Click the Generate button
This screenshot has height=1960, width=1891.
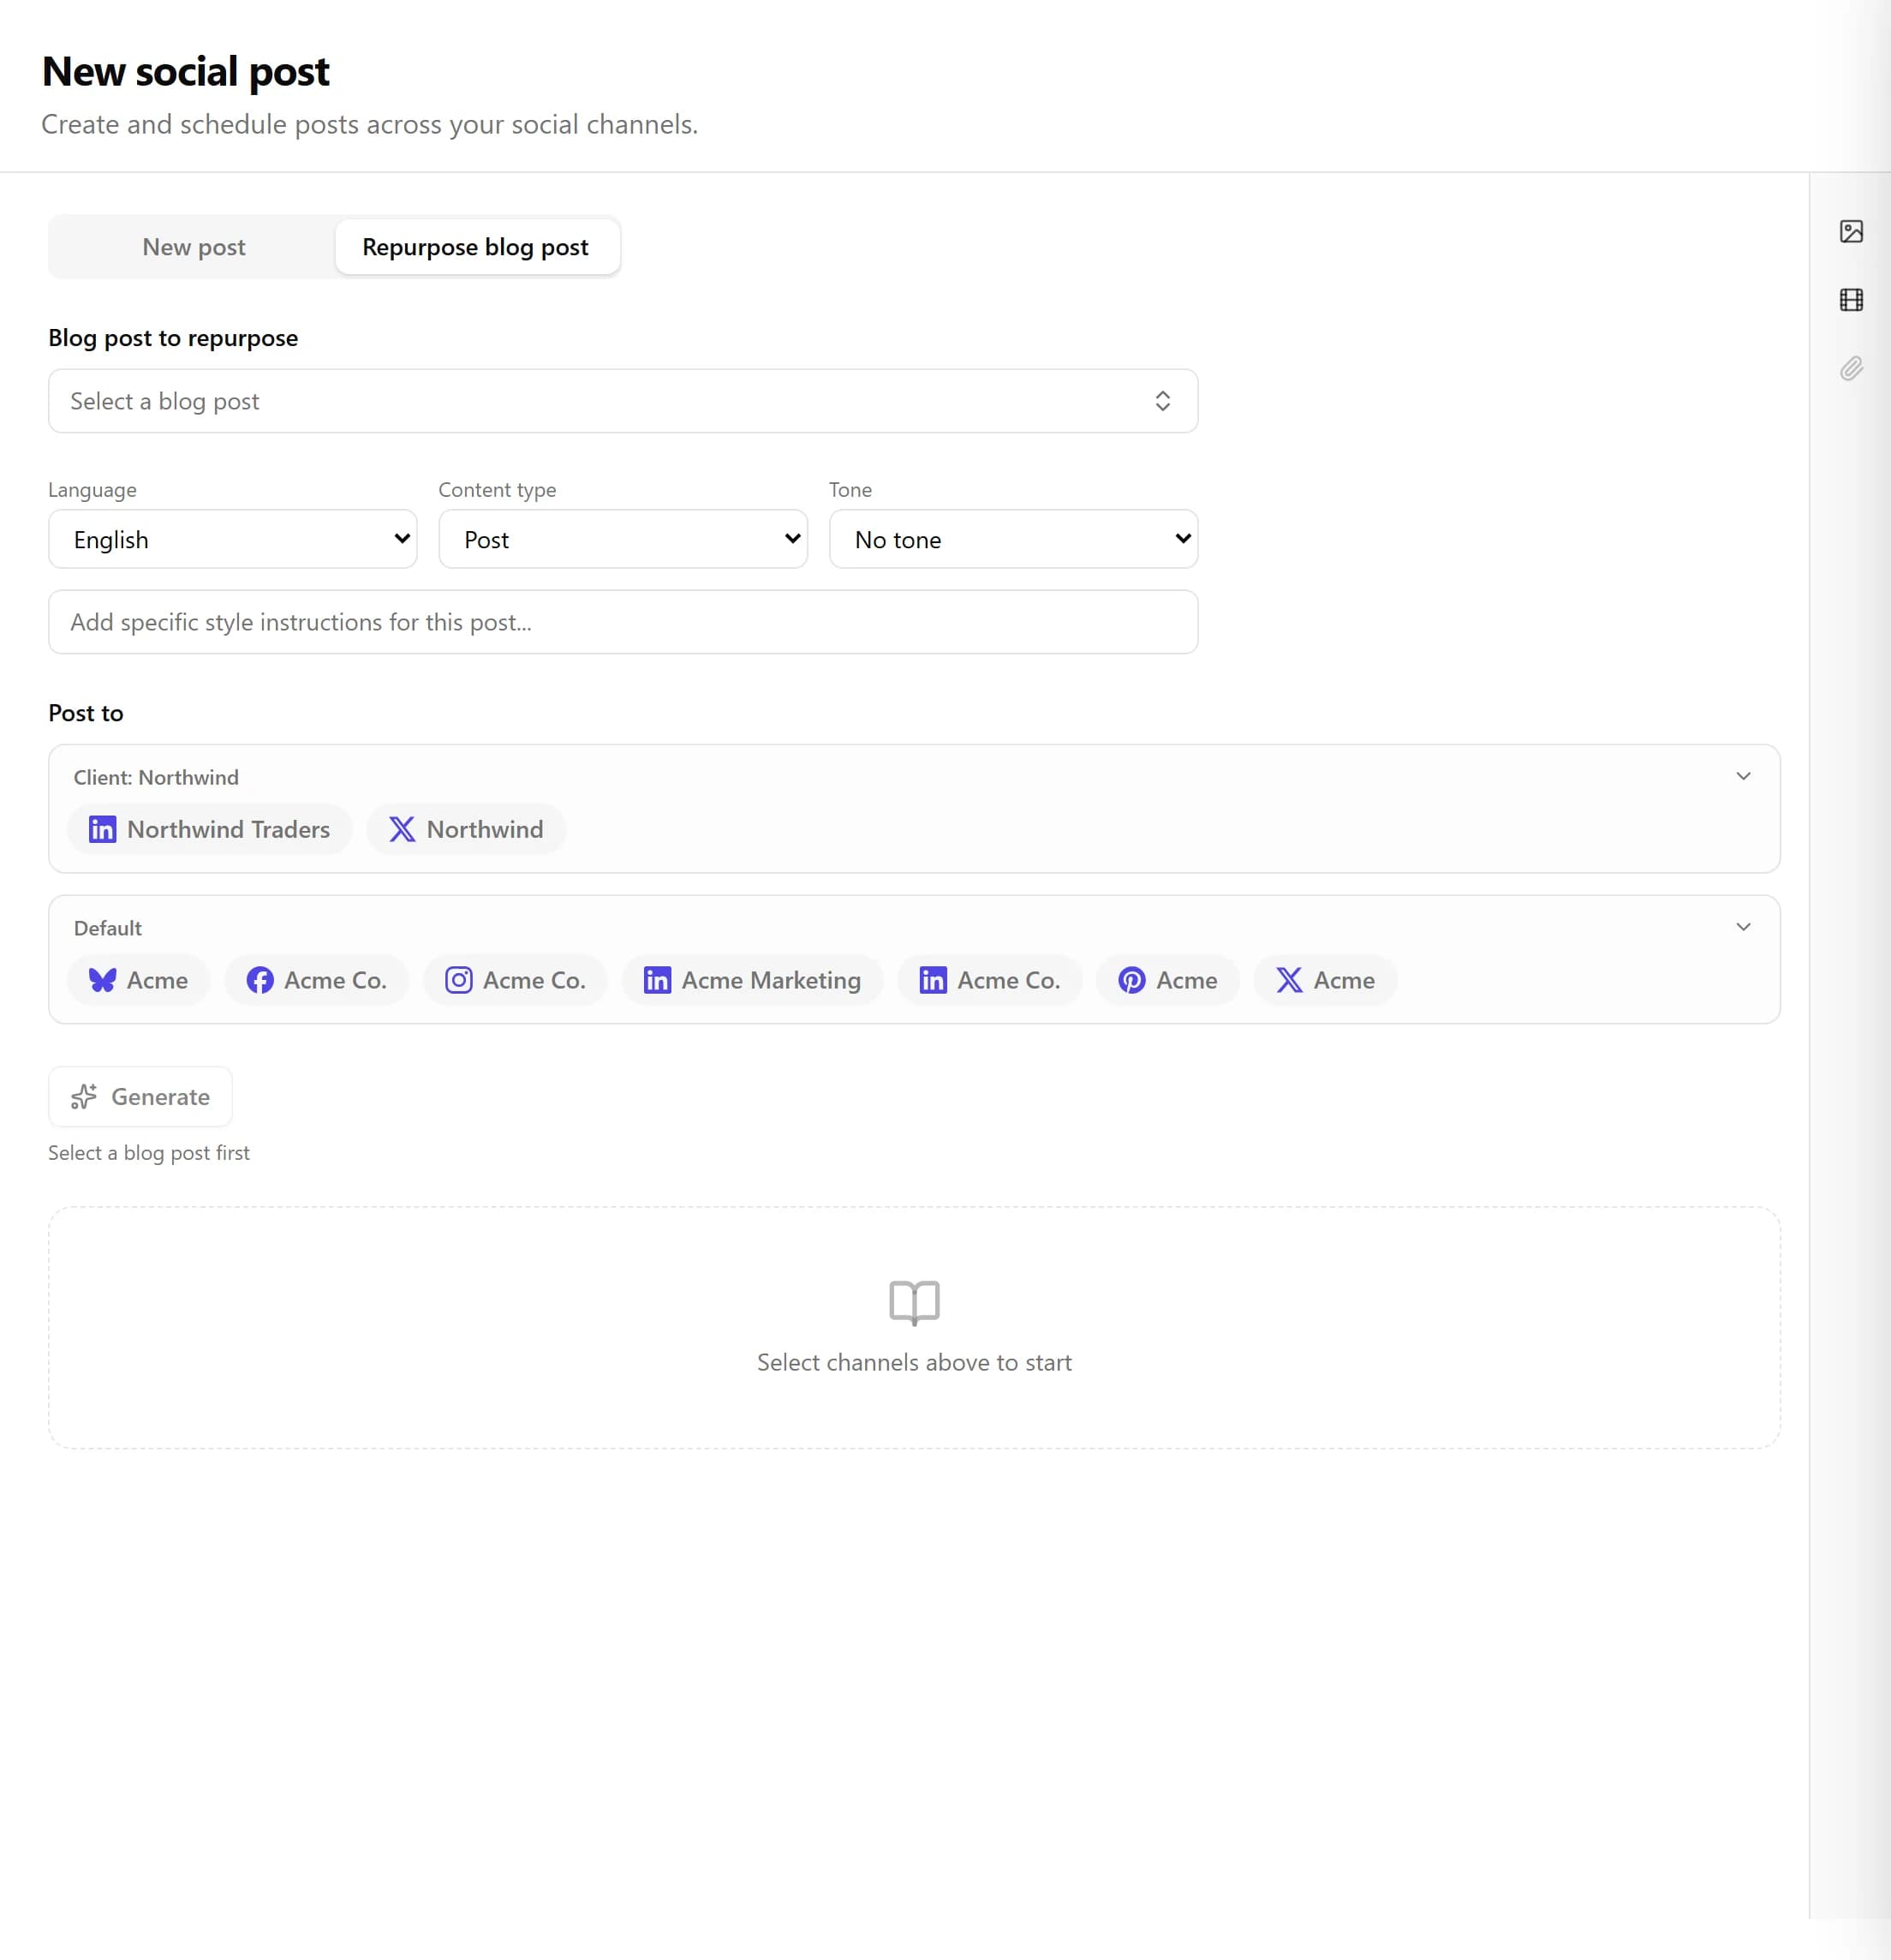140,1097
